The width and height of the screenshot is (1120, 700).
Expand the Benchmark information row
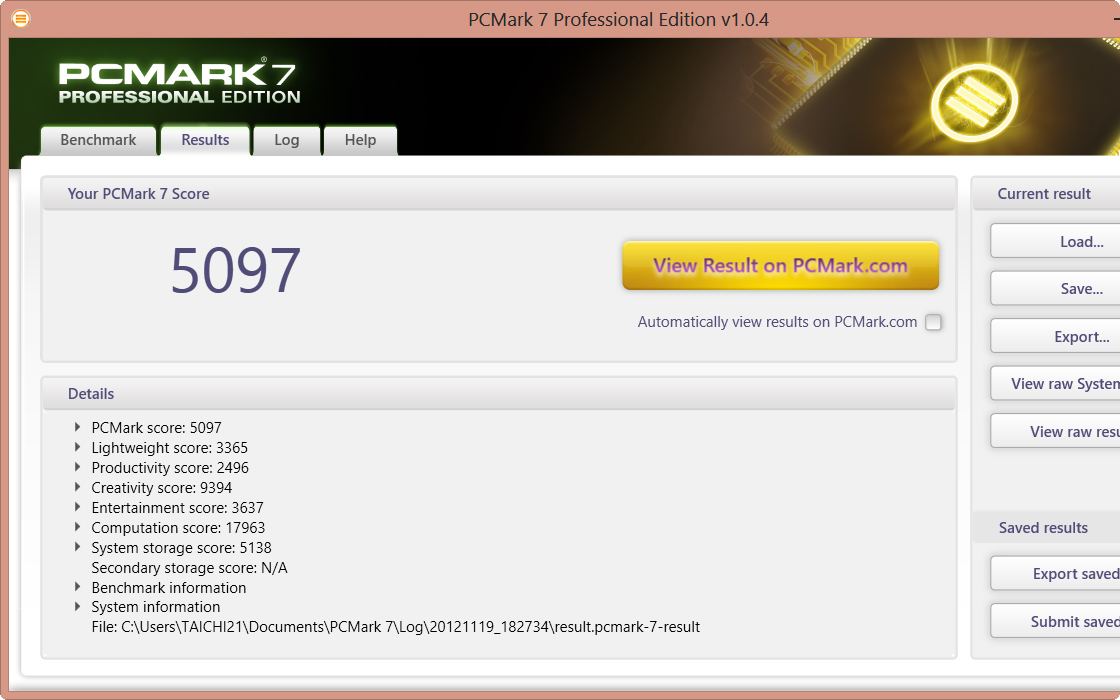tap(77, 587)
